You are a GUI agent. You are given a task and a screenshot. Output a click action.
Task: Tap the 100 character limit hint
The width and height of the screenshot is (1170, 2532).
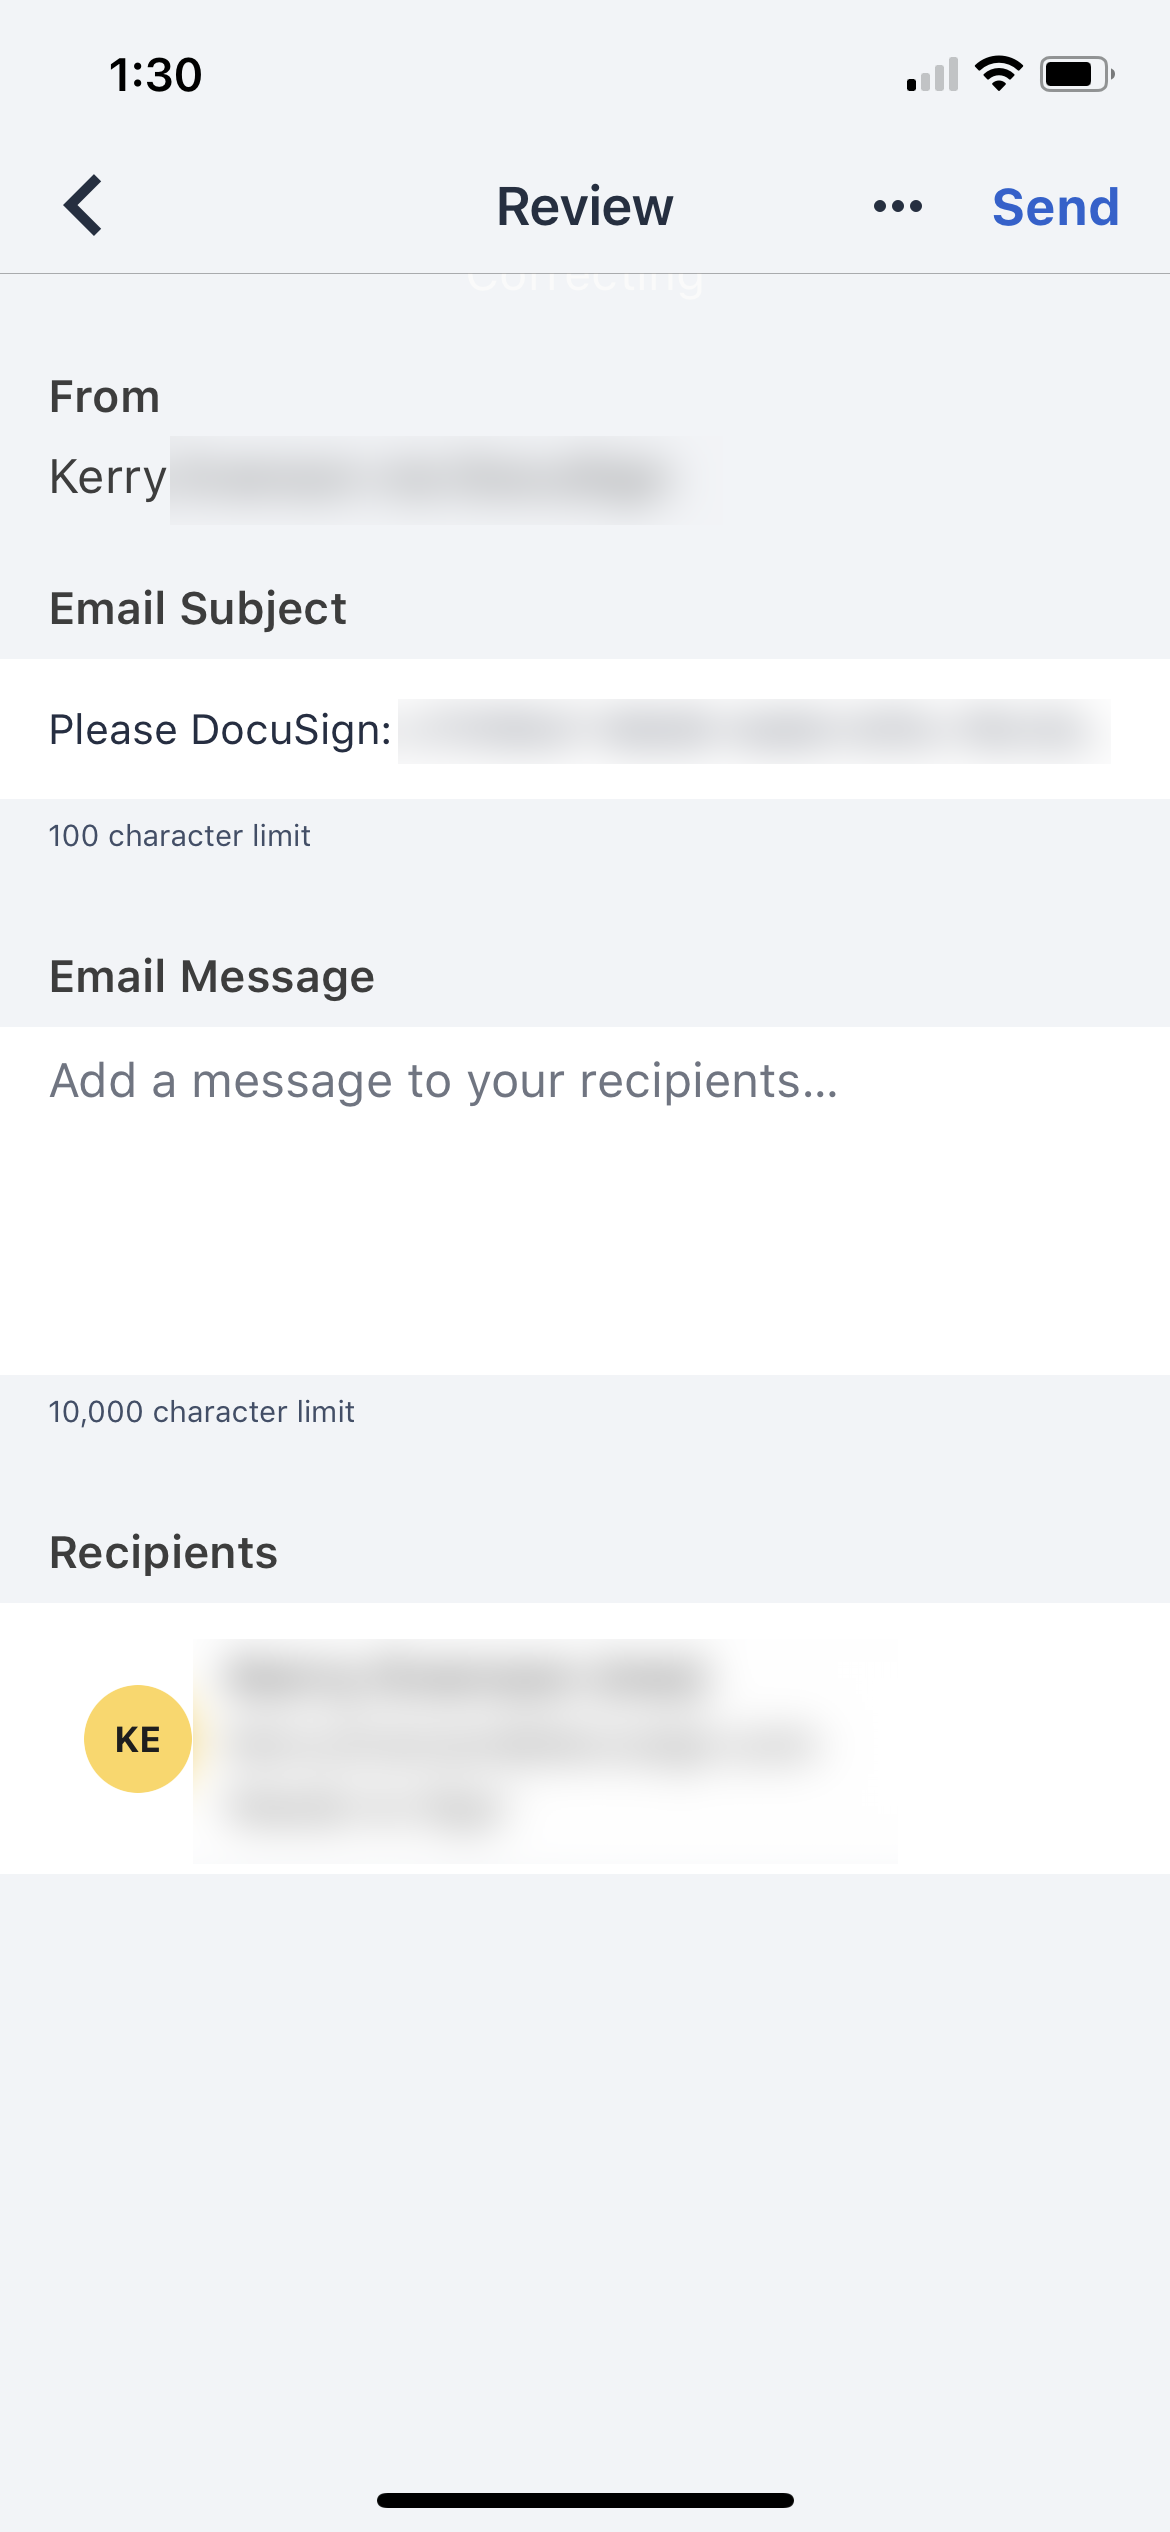[180, 836]
